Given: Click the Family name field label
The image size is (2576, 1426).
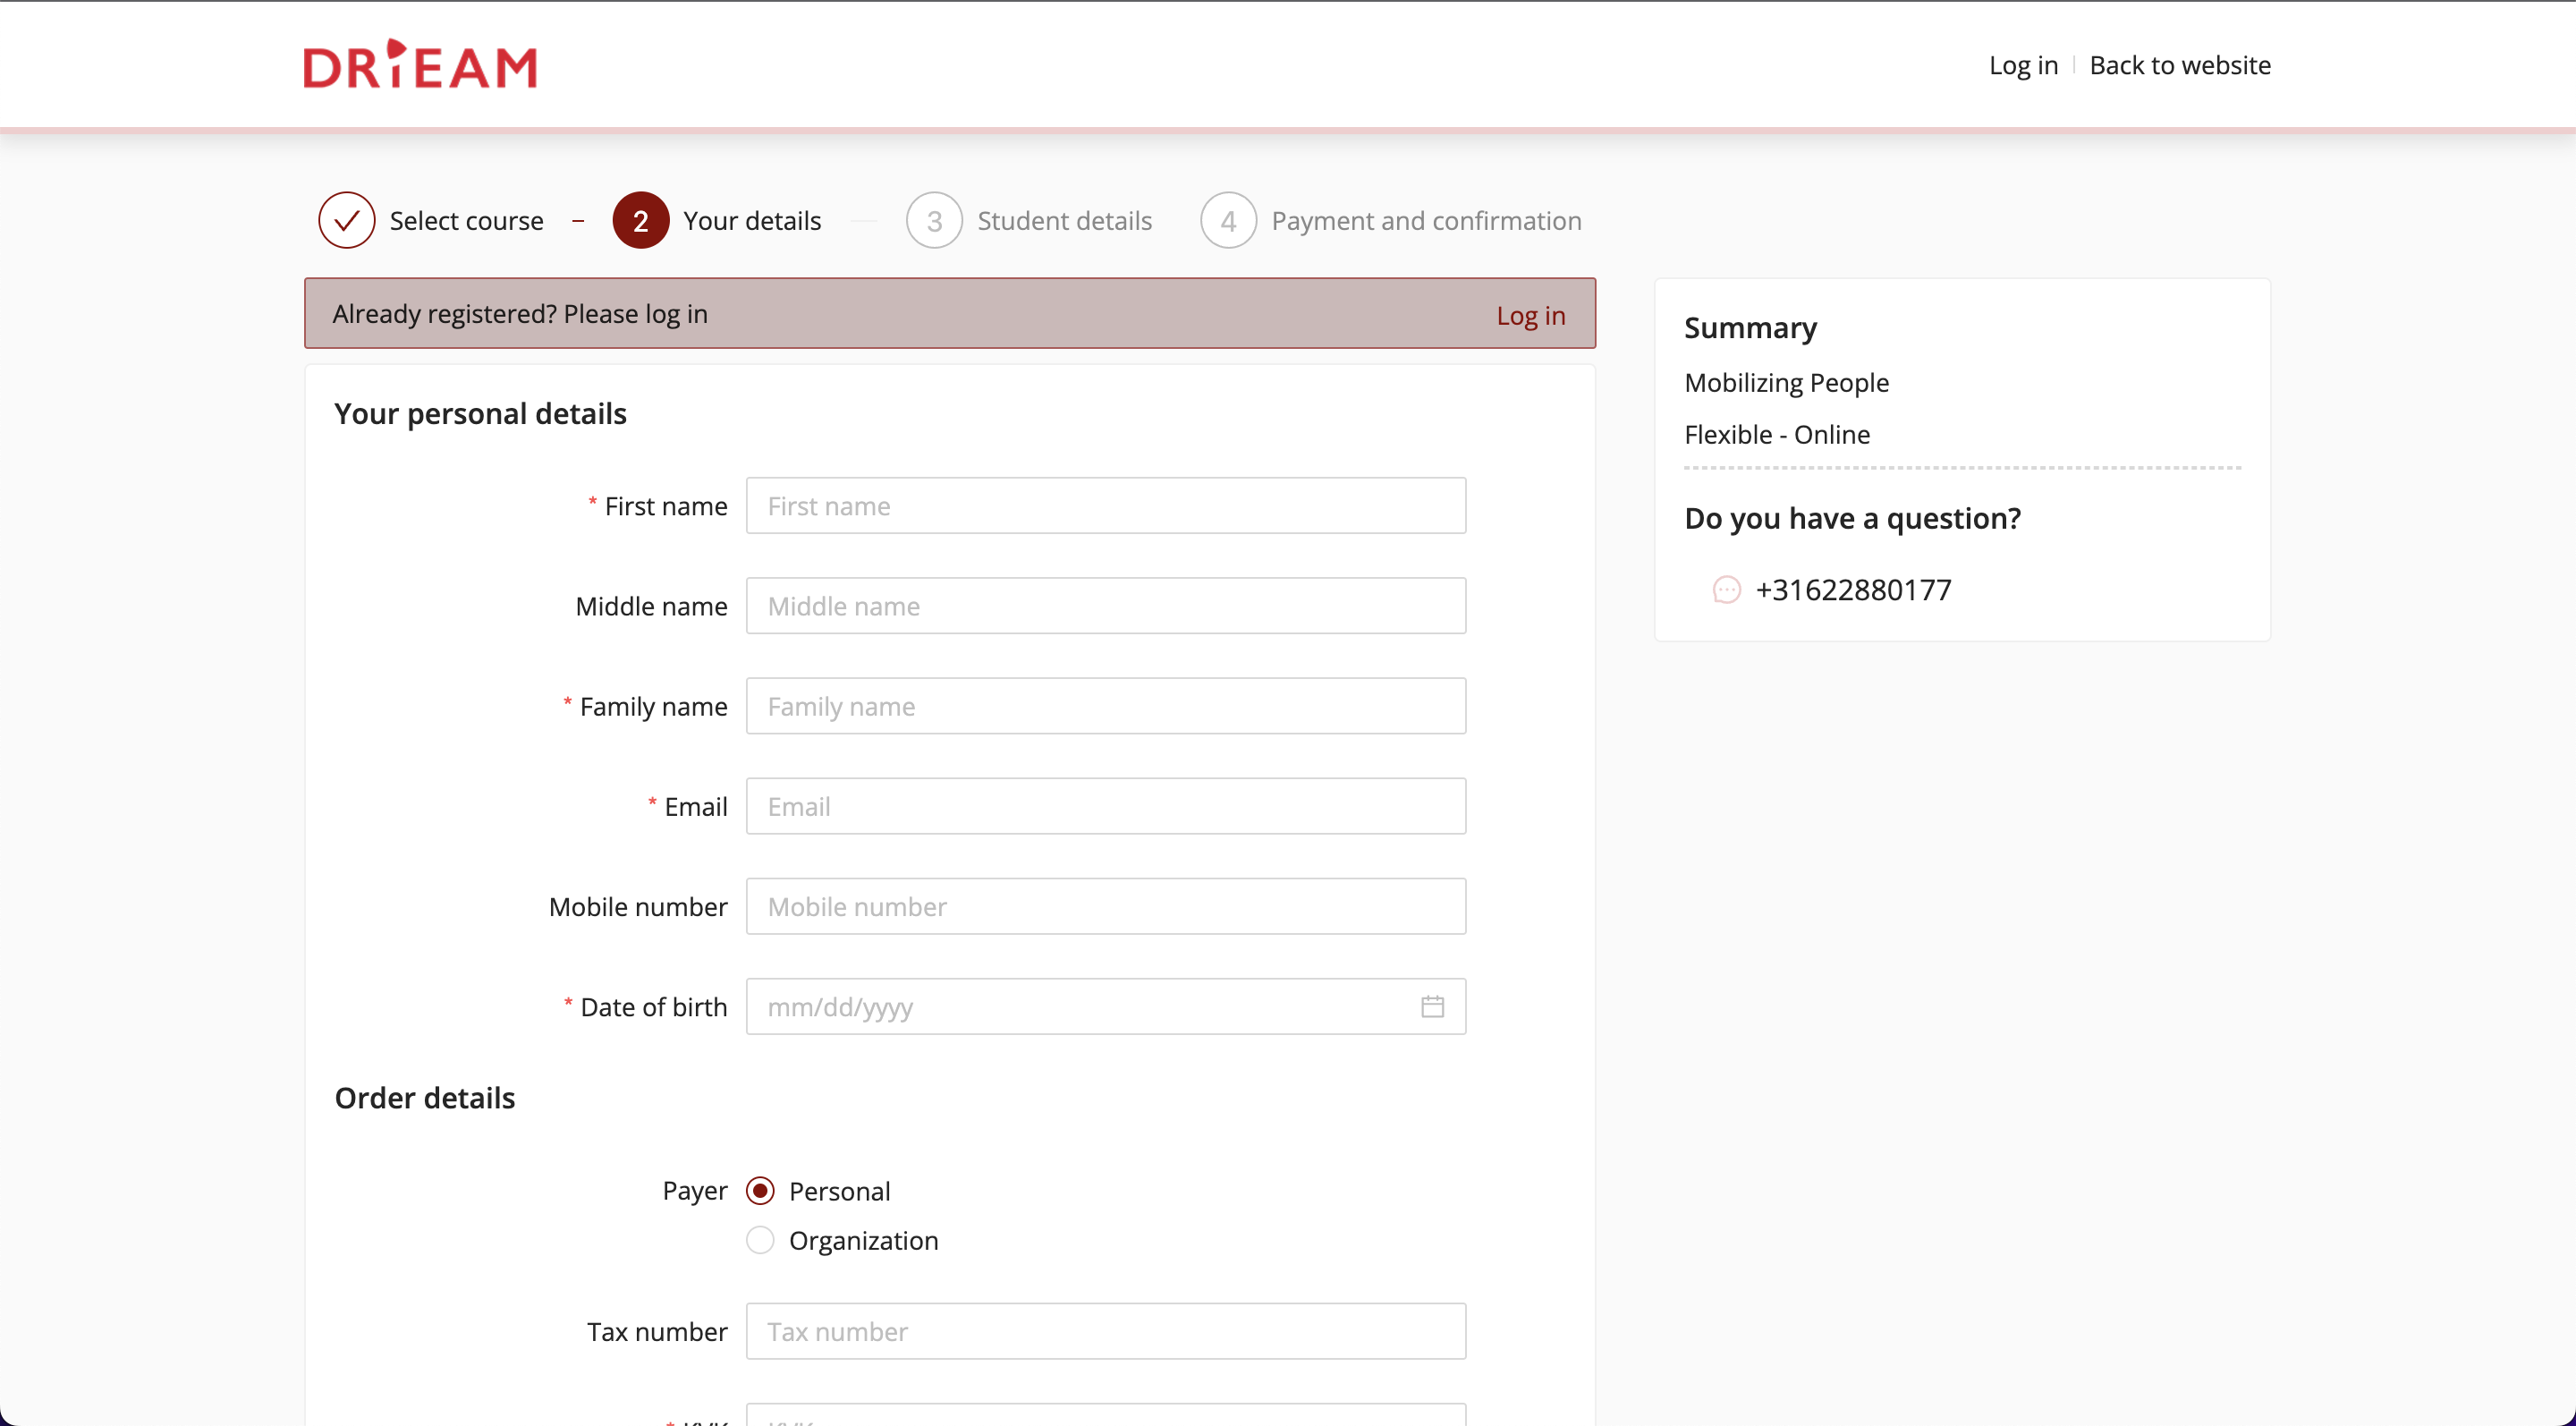Looking at the screenshot, I should pos(653,707).
